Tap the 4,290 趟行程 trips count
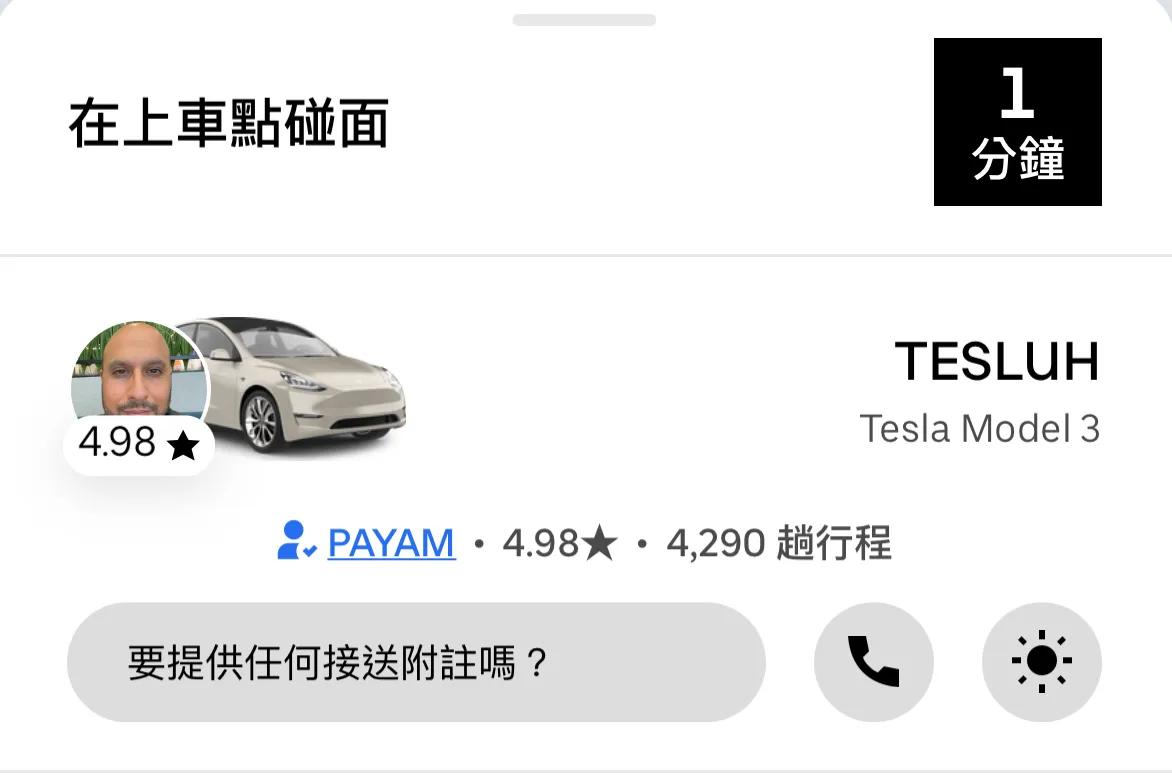Image resolution: width=1172 pixels, height=776 pixels. (x=779, y=543)
